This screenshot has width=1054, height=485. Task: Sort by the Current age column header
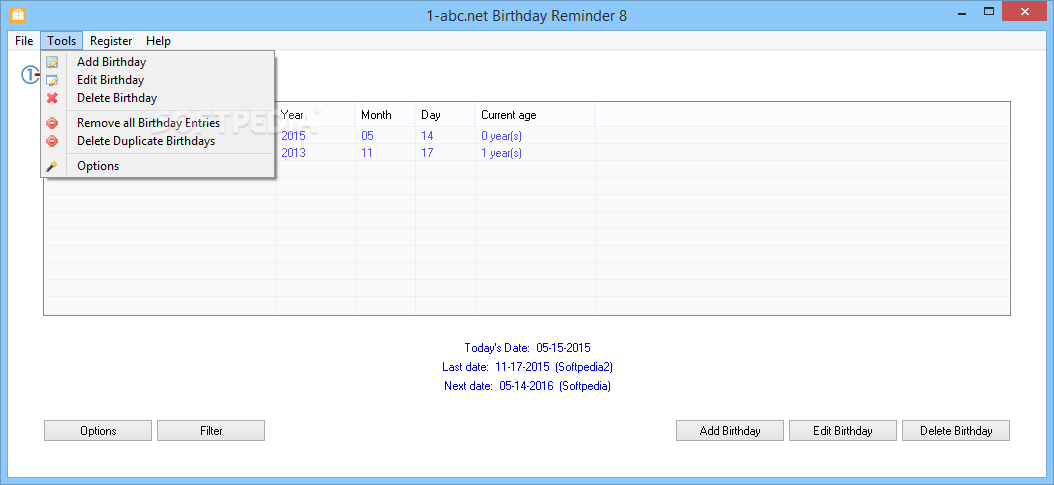534,115
